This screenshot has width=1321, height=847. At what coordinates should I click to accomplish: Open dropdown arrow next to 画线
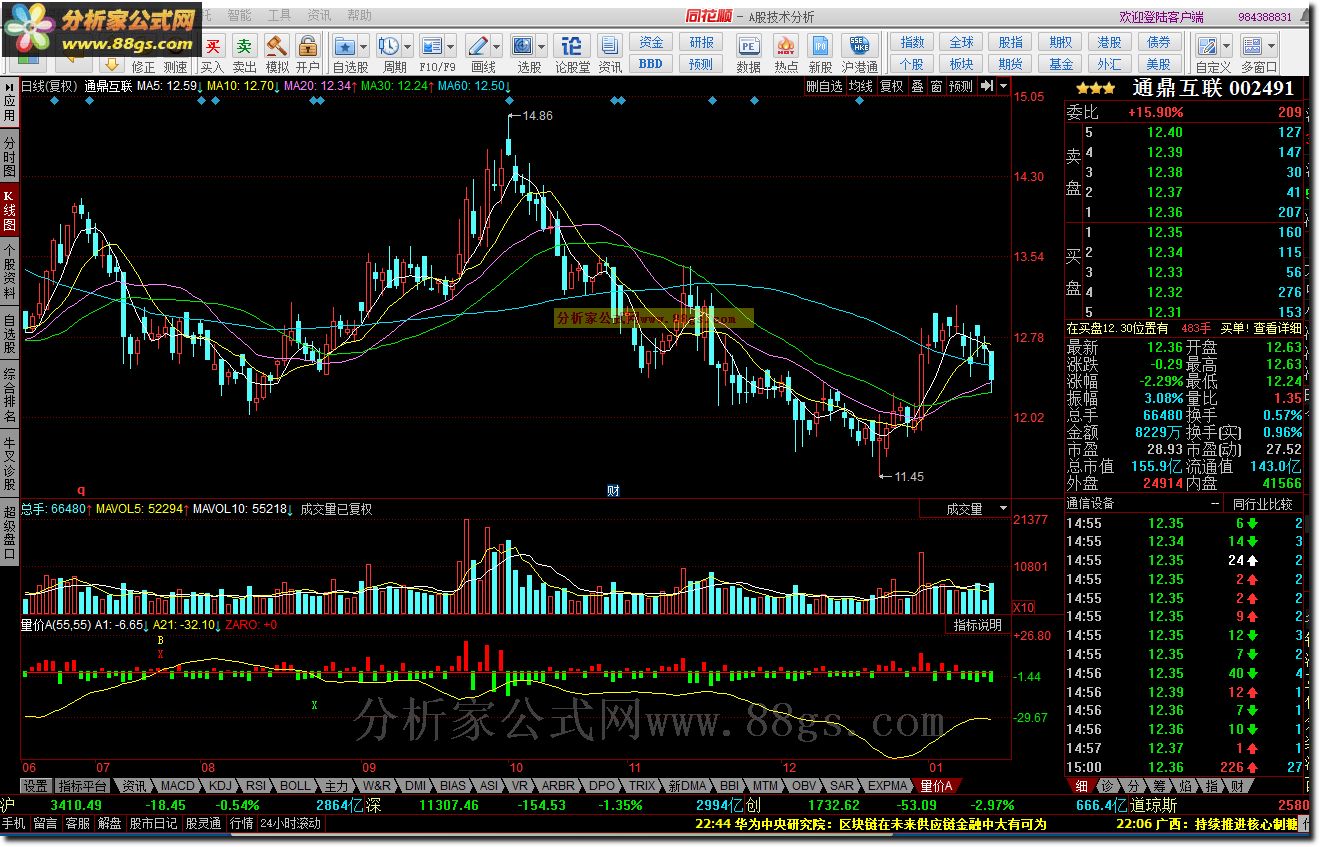496,46
